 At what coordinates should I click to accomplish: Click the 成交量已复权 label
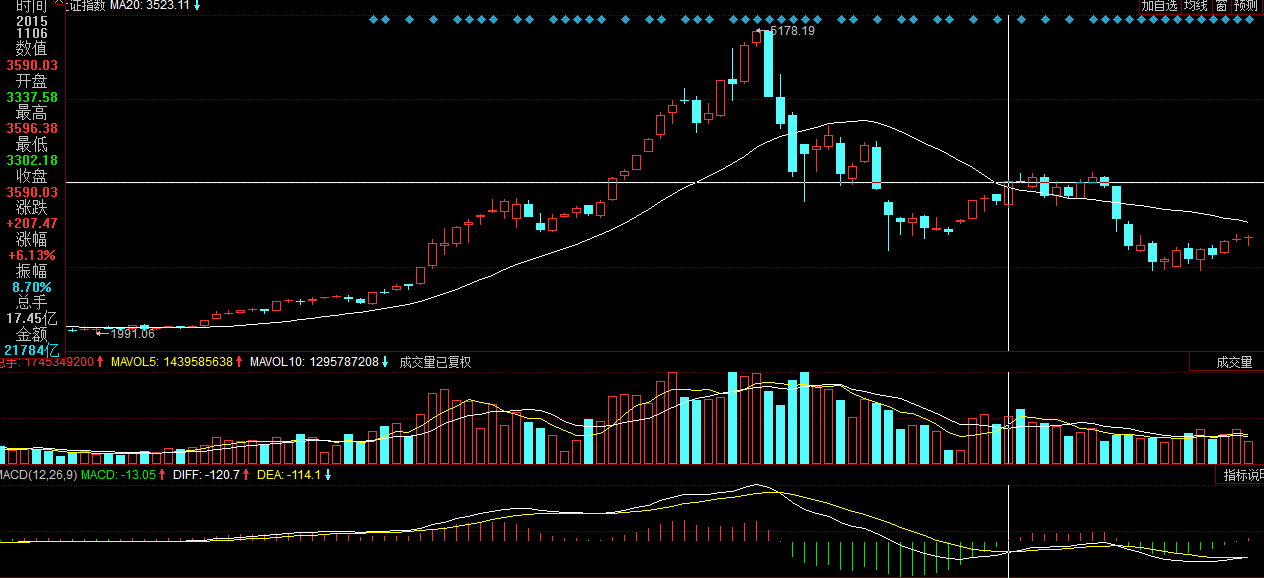tap(435, 362)
